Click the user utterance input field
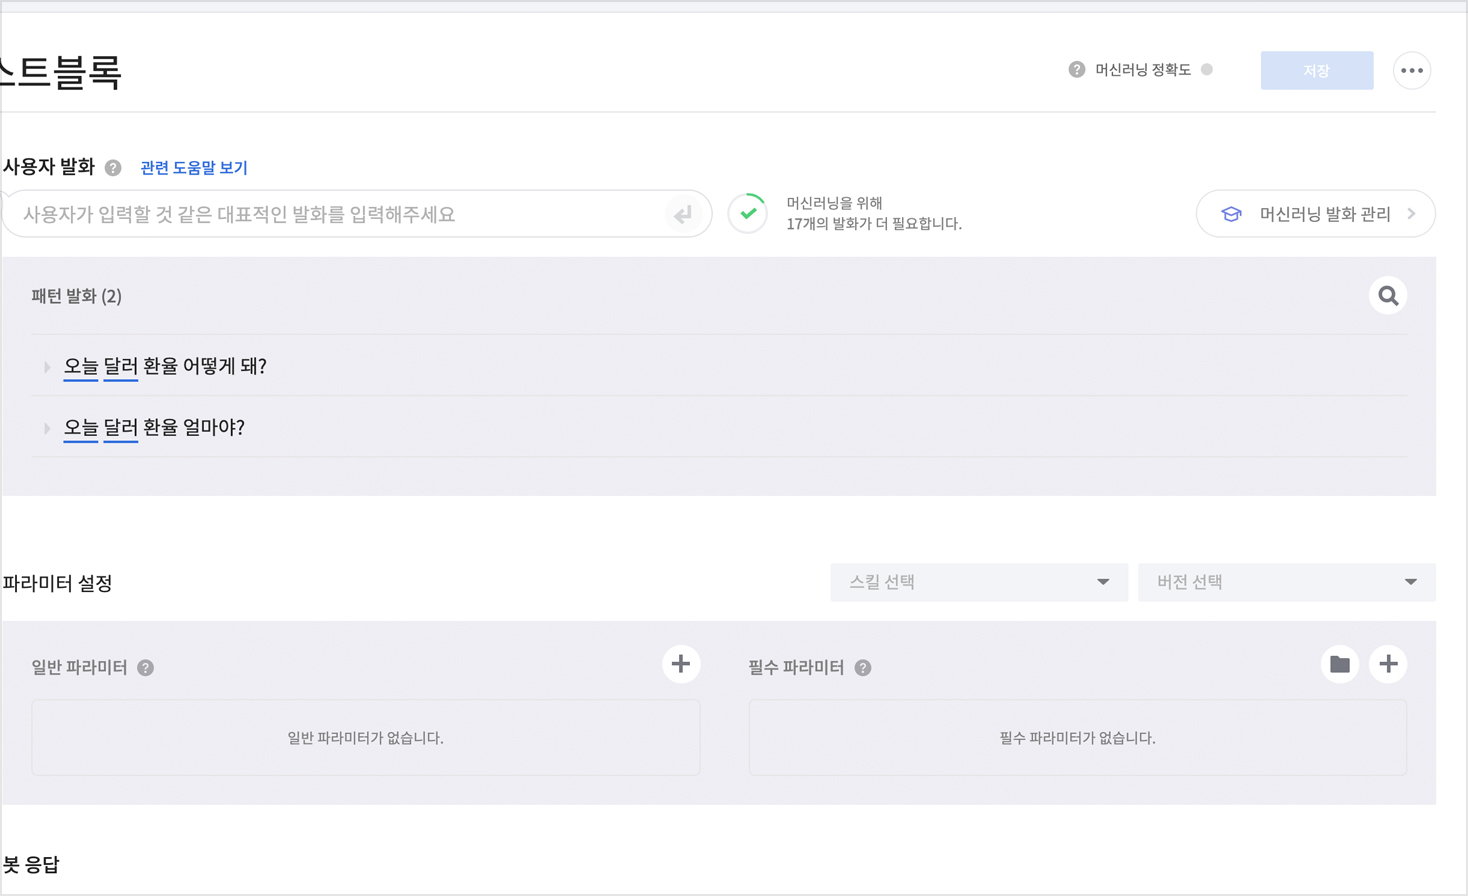 click(340, 214)
